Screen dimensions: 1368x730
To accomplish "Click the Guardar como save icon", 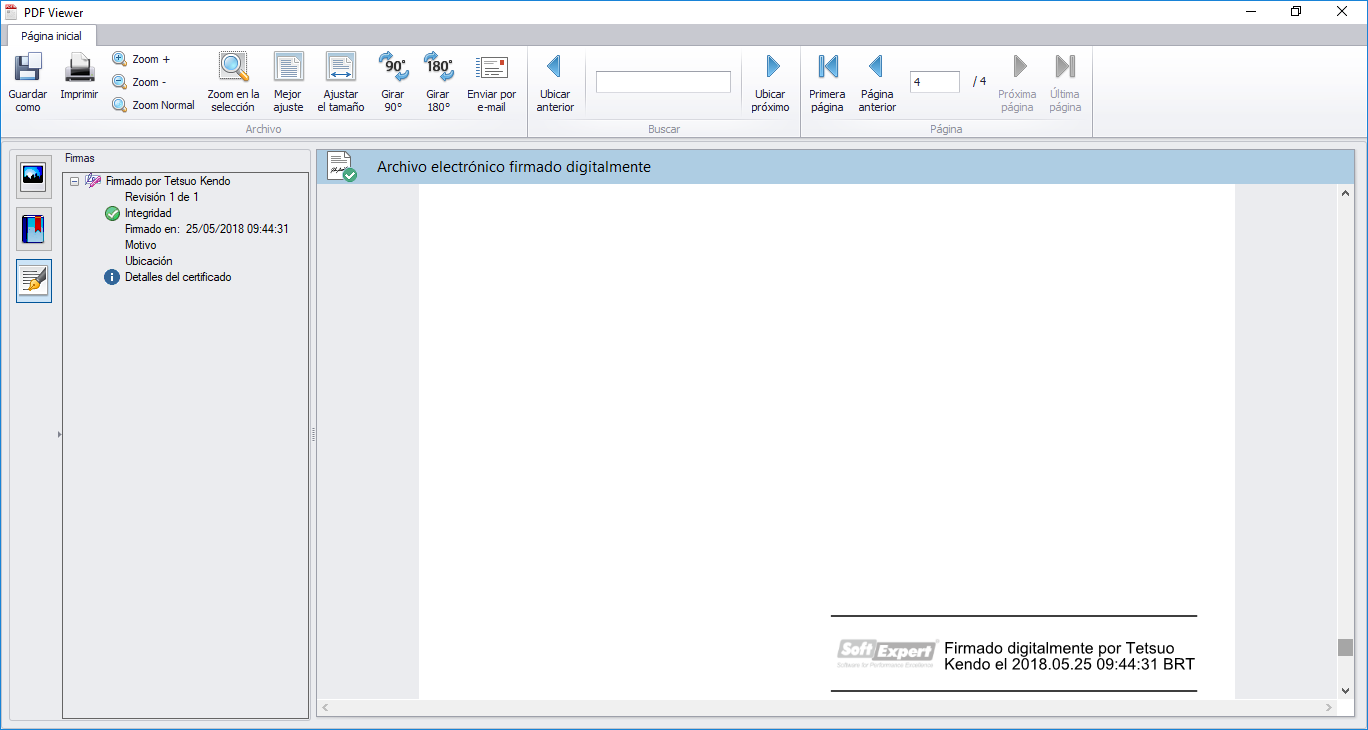I will 28,67.
